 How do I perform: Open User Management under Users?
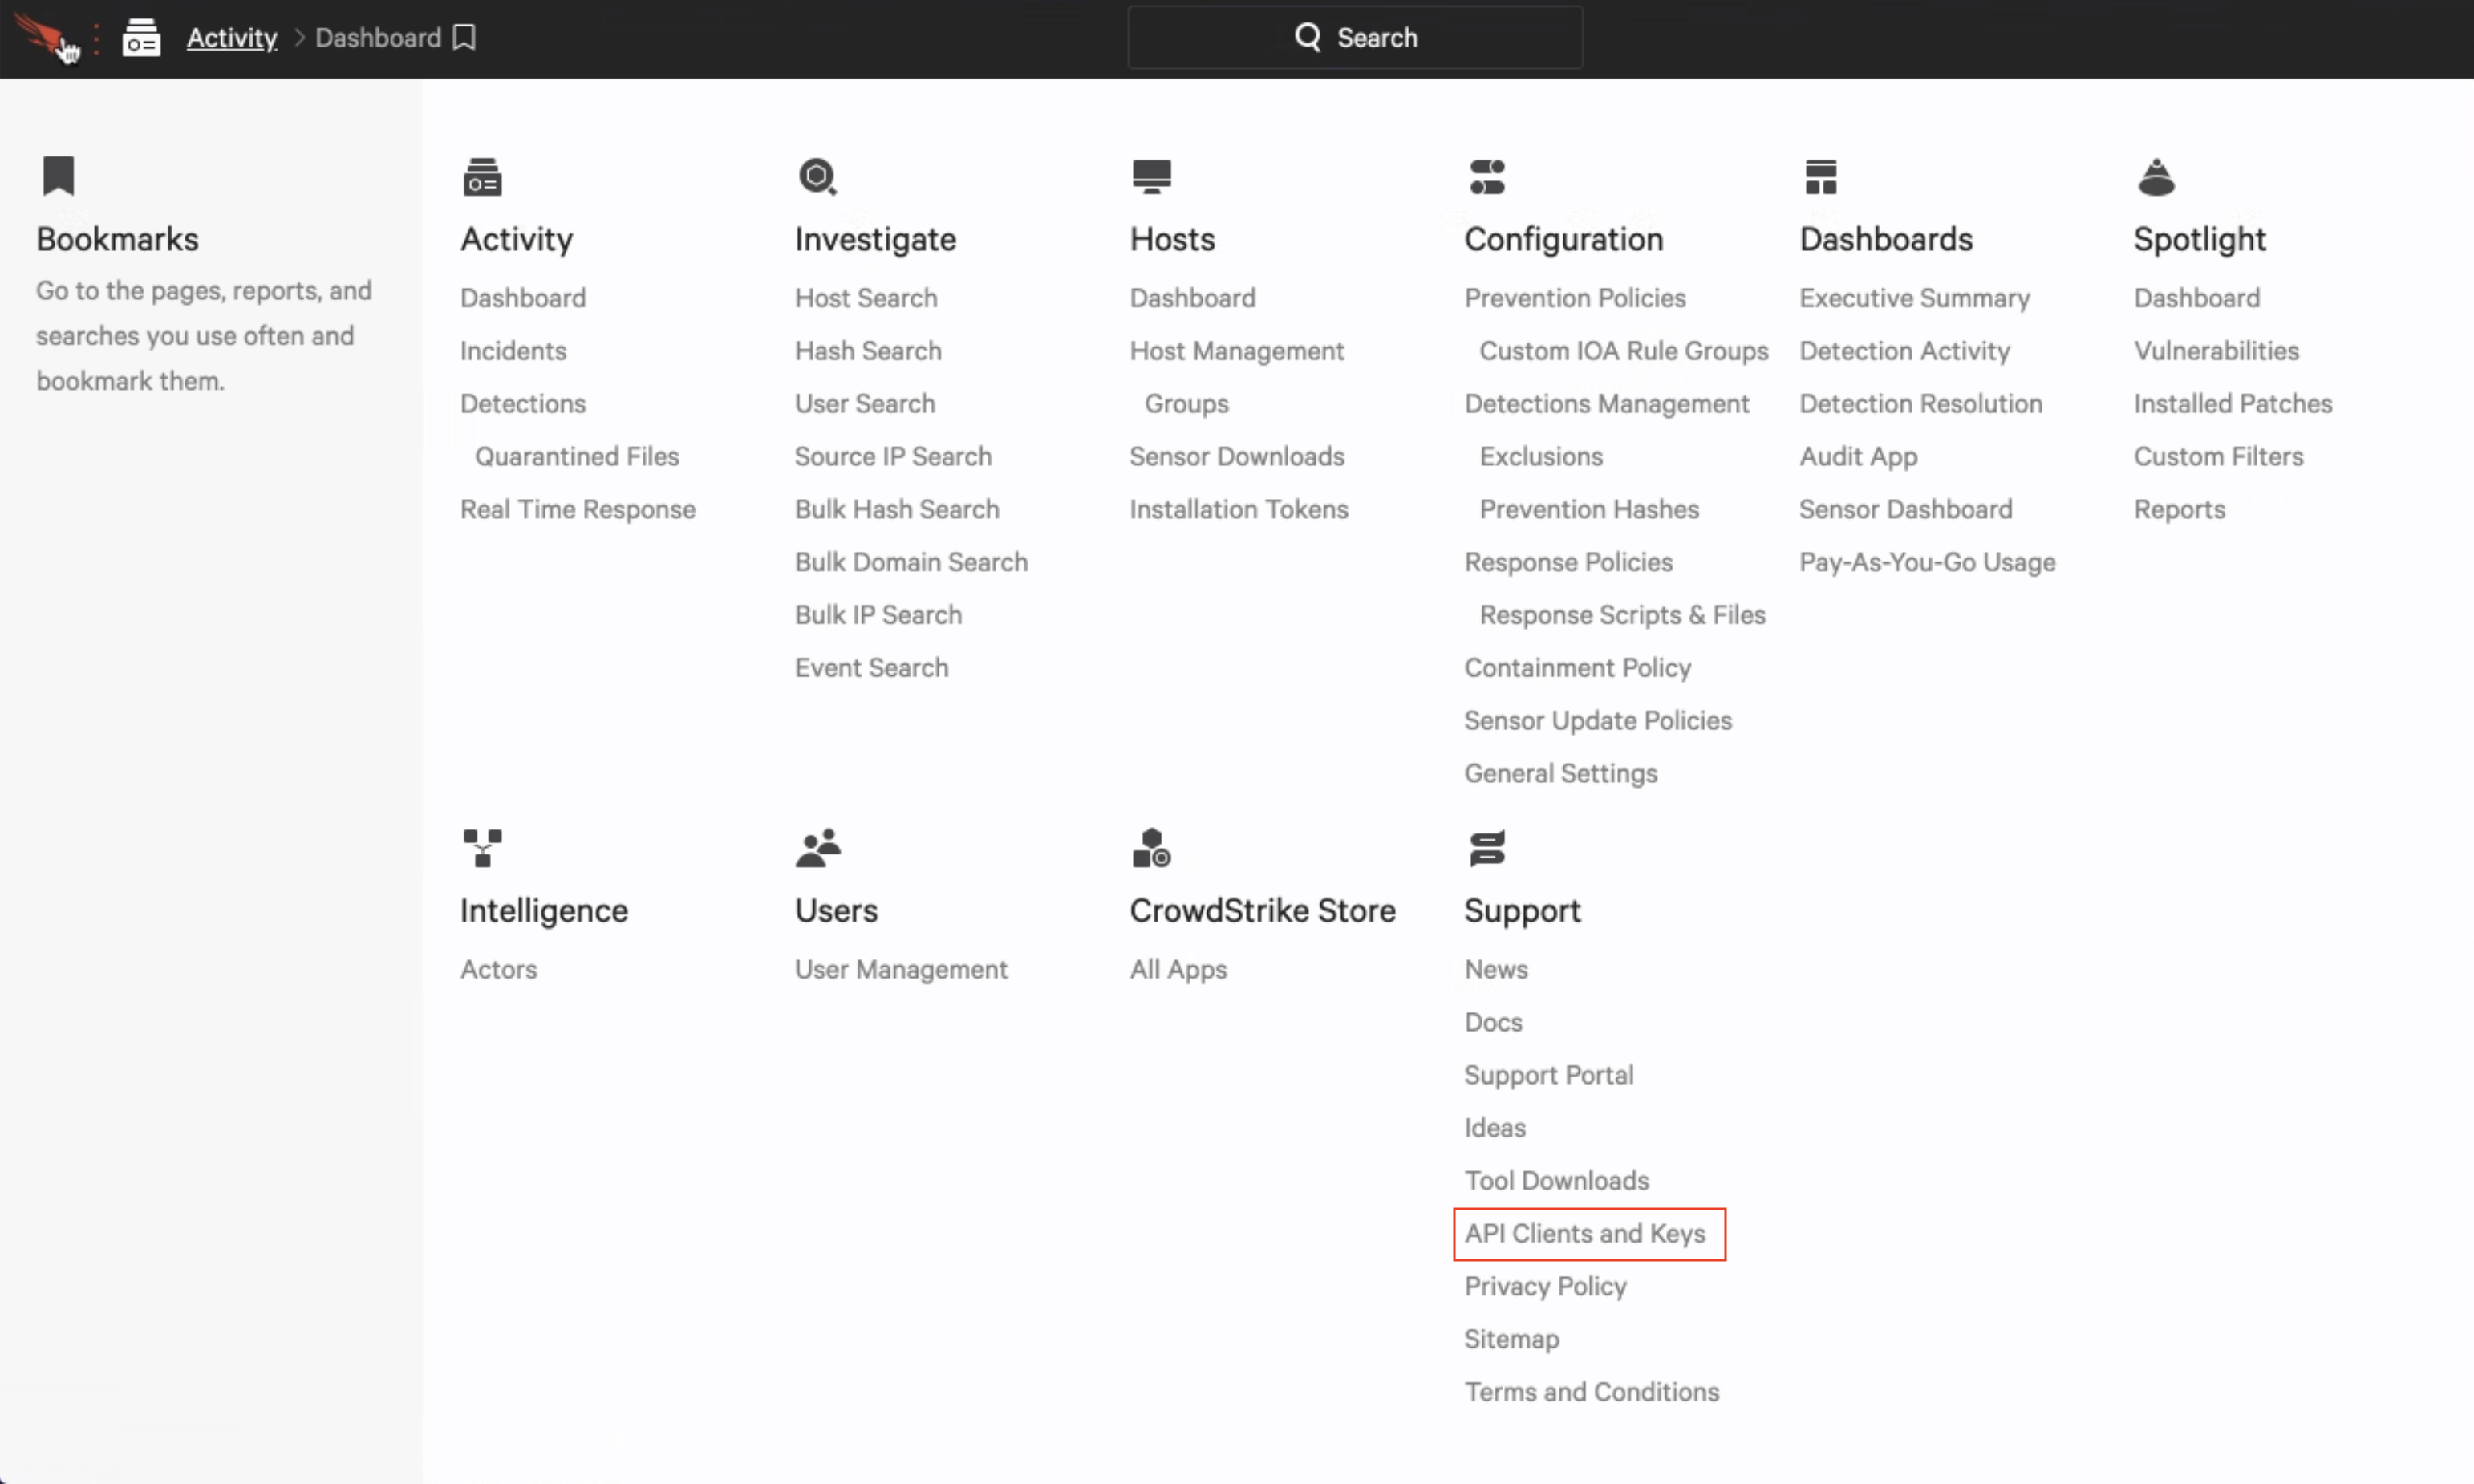point(900,968)
